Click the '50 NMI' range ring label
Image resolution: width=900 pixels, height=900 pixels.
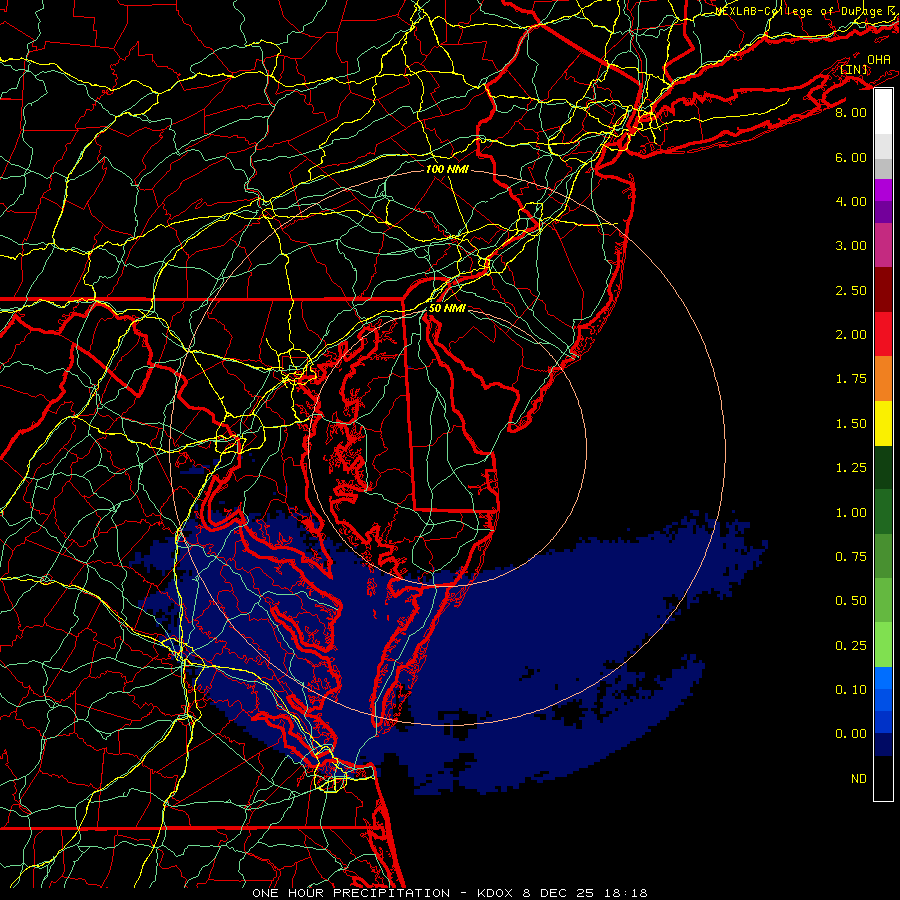[x=447, y=308]
